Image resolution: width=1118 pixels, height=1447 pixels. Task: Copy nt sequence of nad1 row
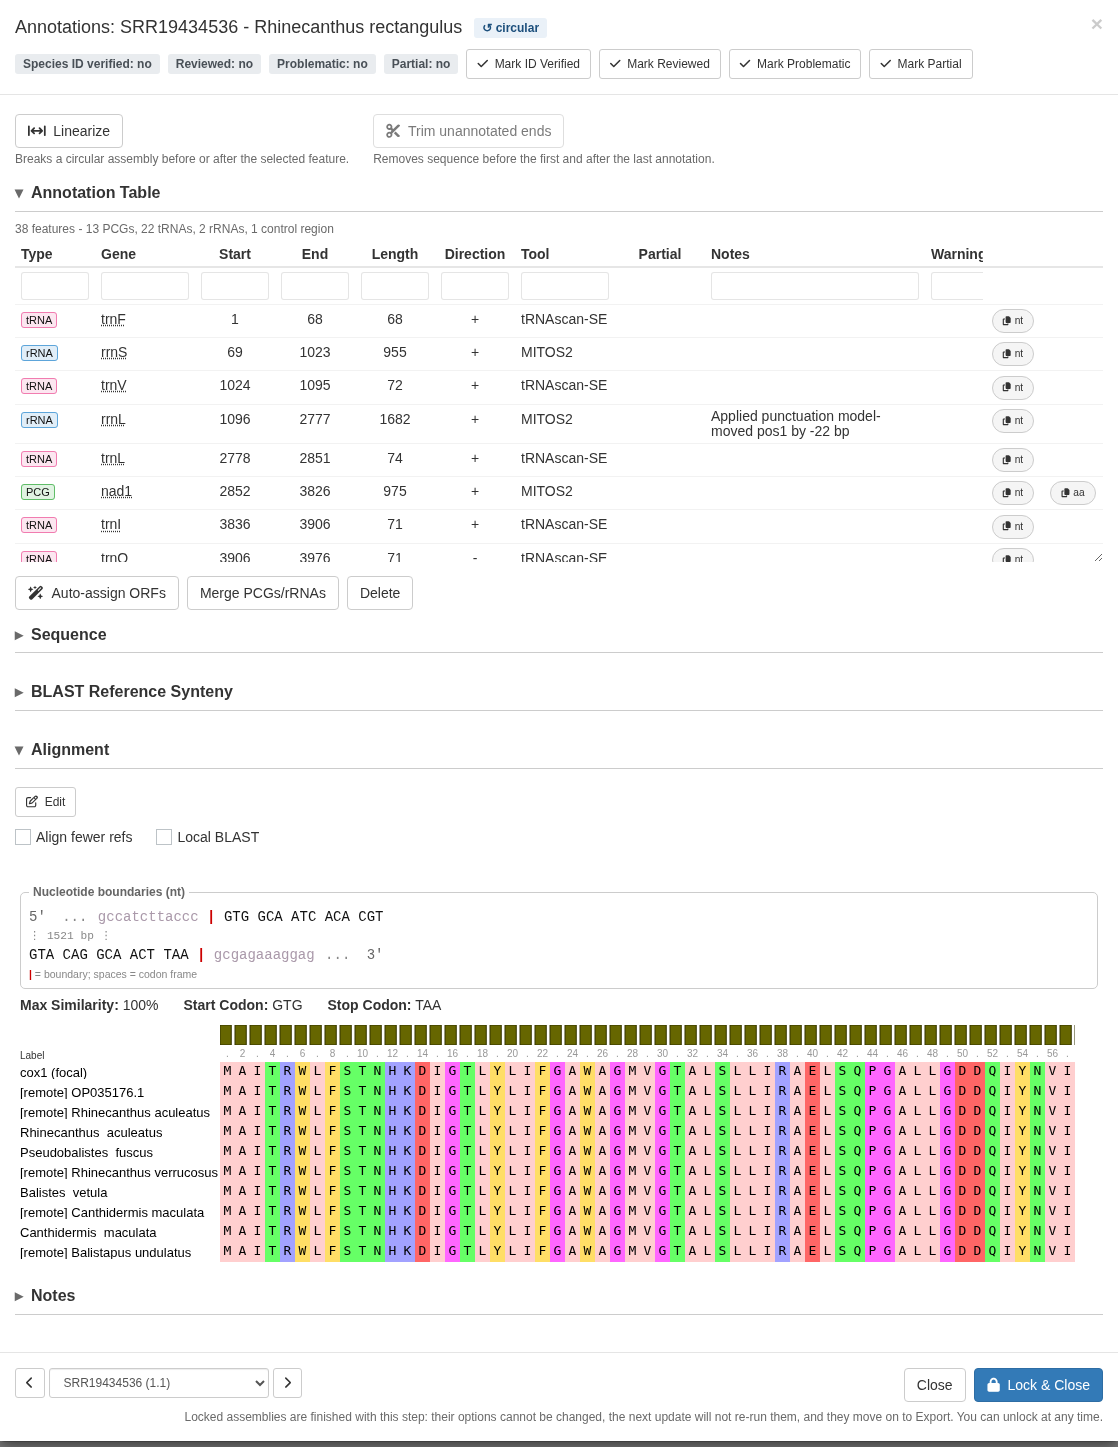pyautogui.click(x=1012, y=493)
